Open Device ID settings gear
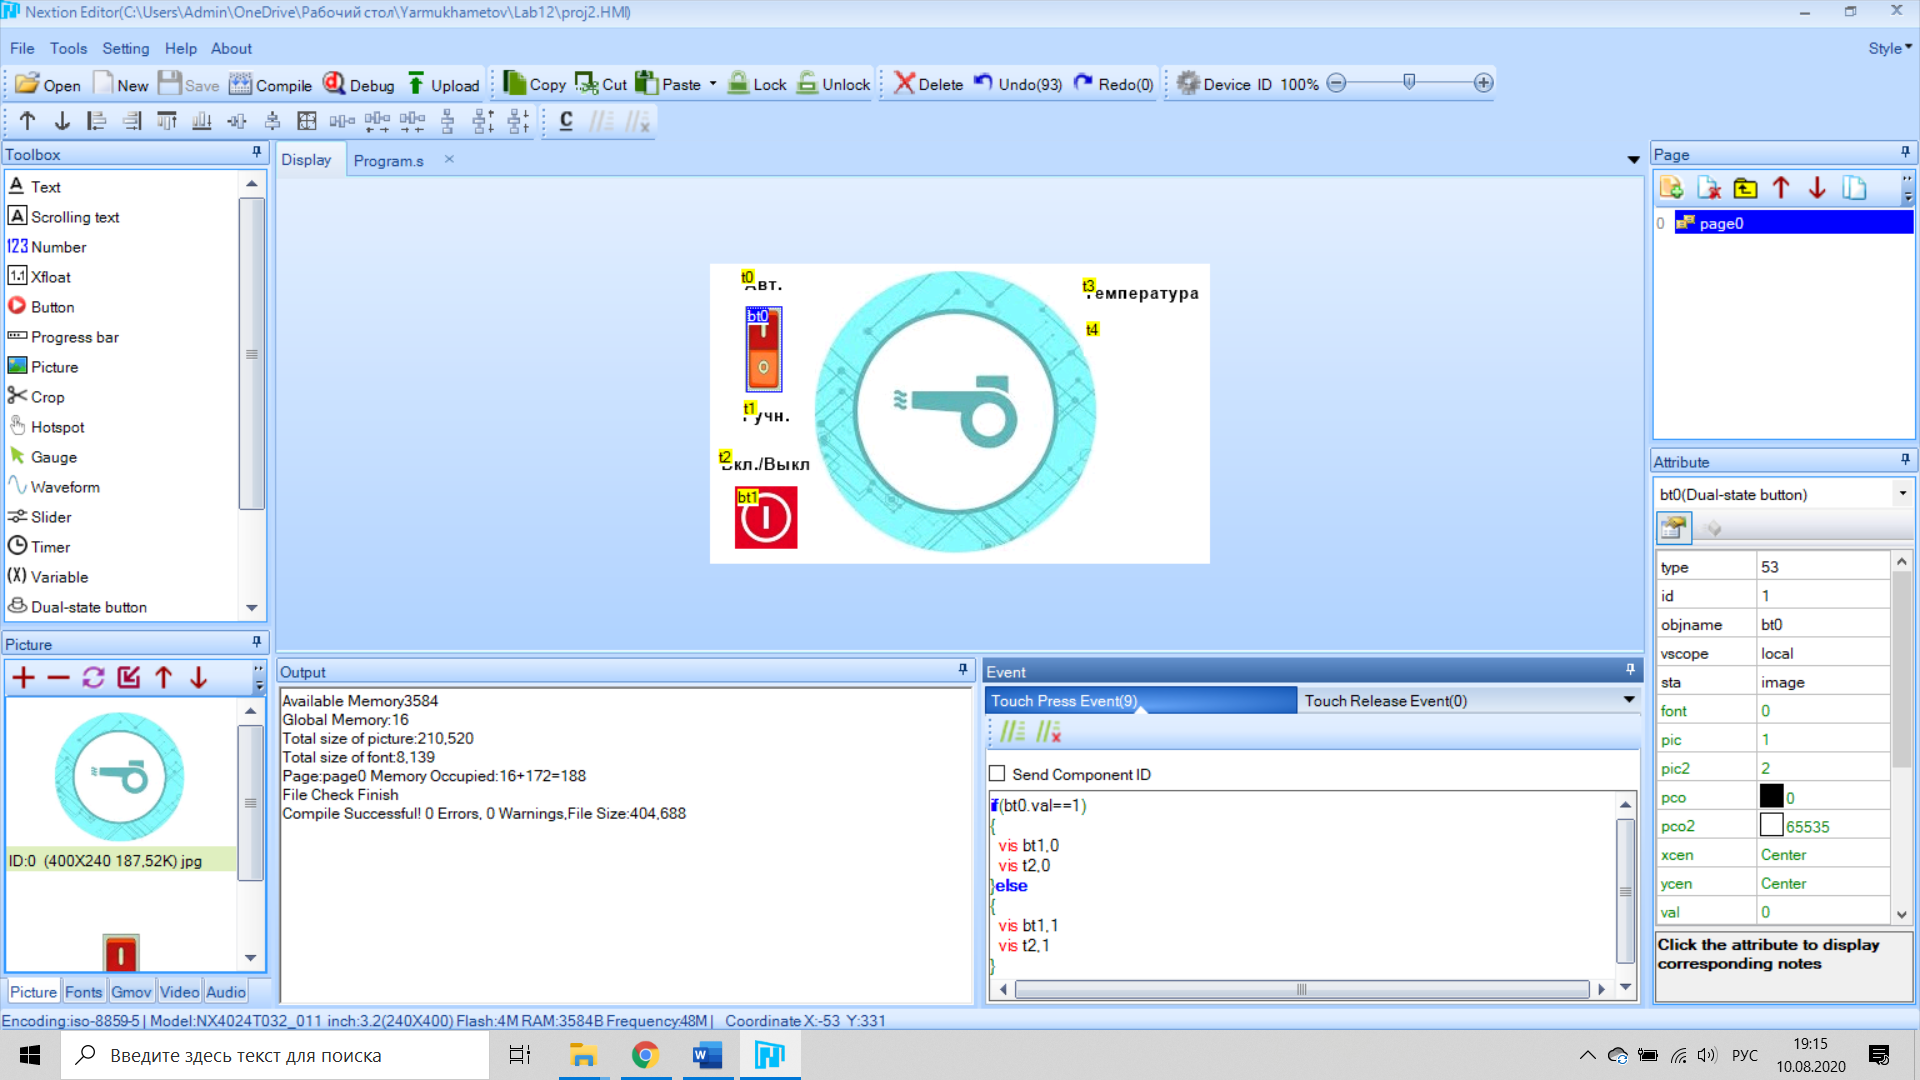The width and height of the screenshot is (1920, 1080). [1188, 83]
